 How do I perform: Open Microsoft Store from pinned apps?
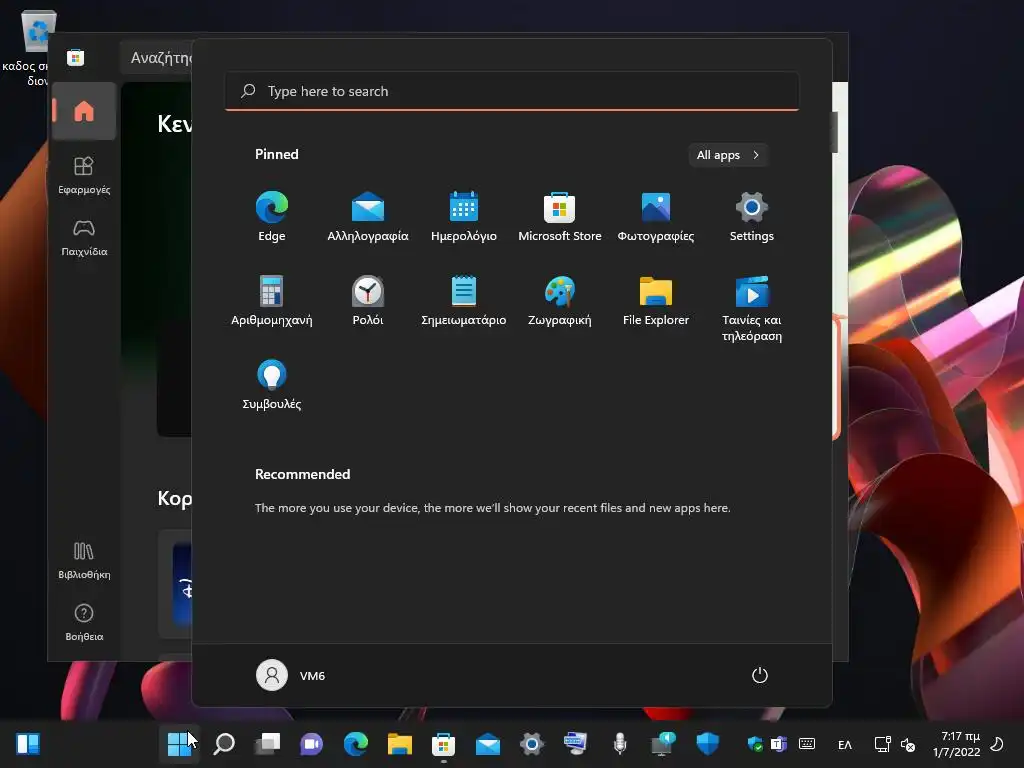560,217
